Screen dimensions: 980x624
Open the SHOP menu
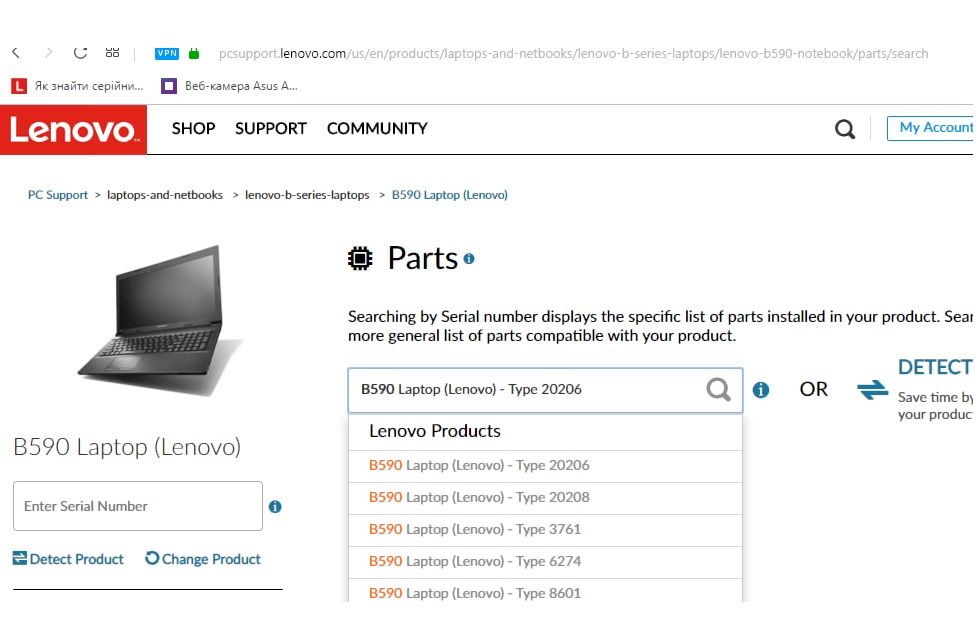tap(194, 128)
